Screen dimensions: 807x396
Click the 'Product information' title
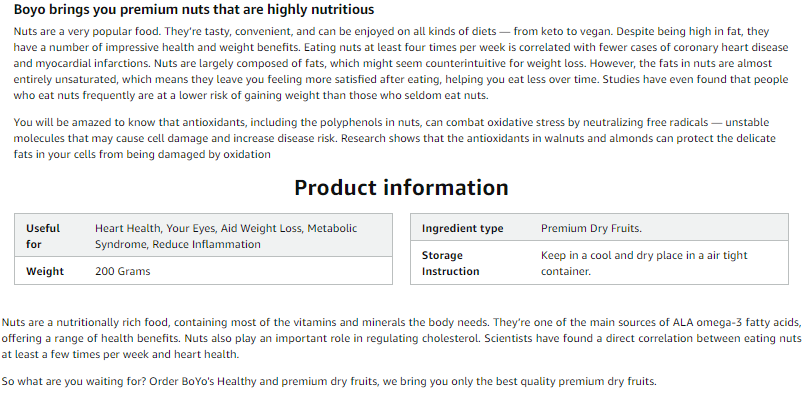[x=401, y=187]
